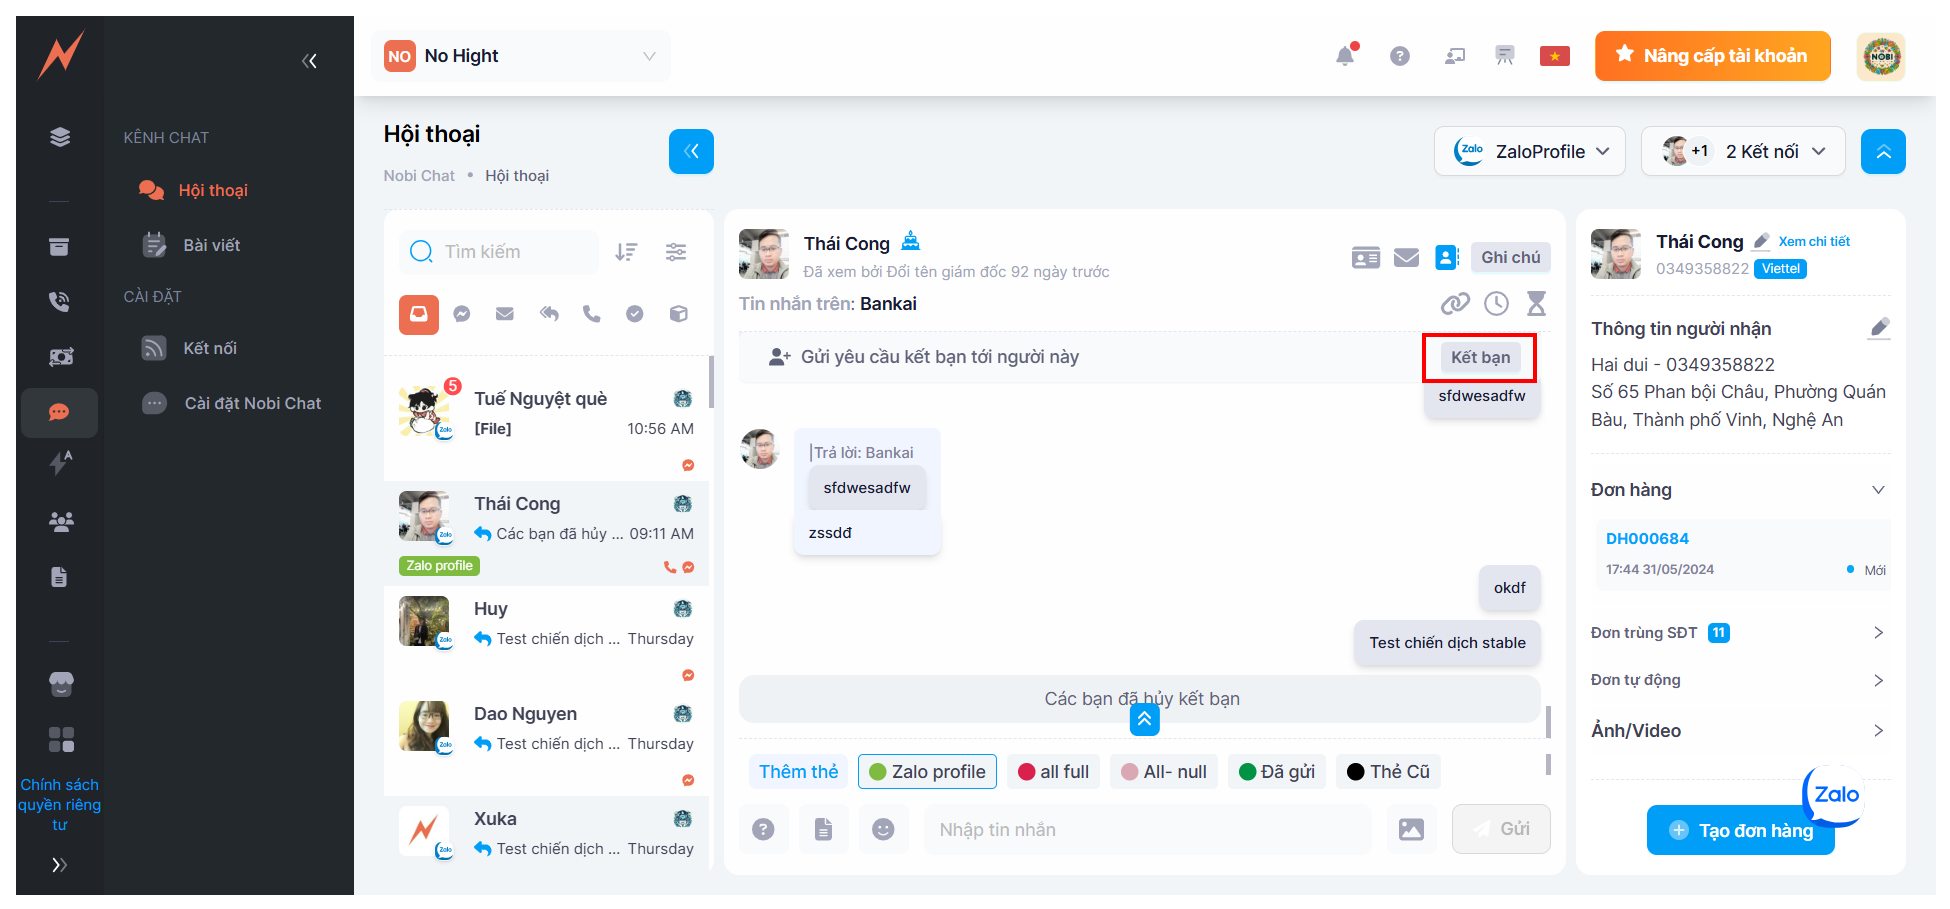The width and height of the screenshot is (1950, 909).
Task: Collapse the Đơn hàng section
Action: 1878,490
